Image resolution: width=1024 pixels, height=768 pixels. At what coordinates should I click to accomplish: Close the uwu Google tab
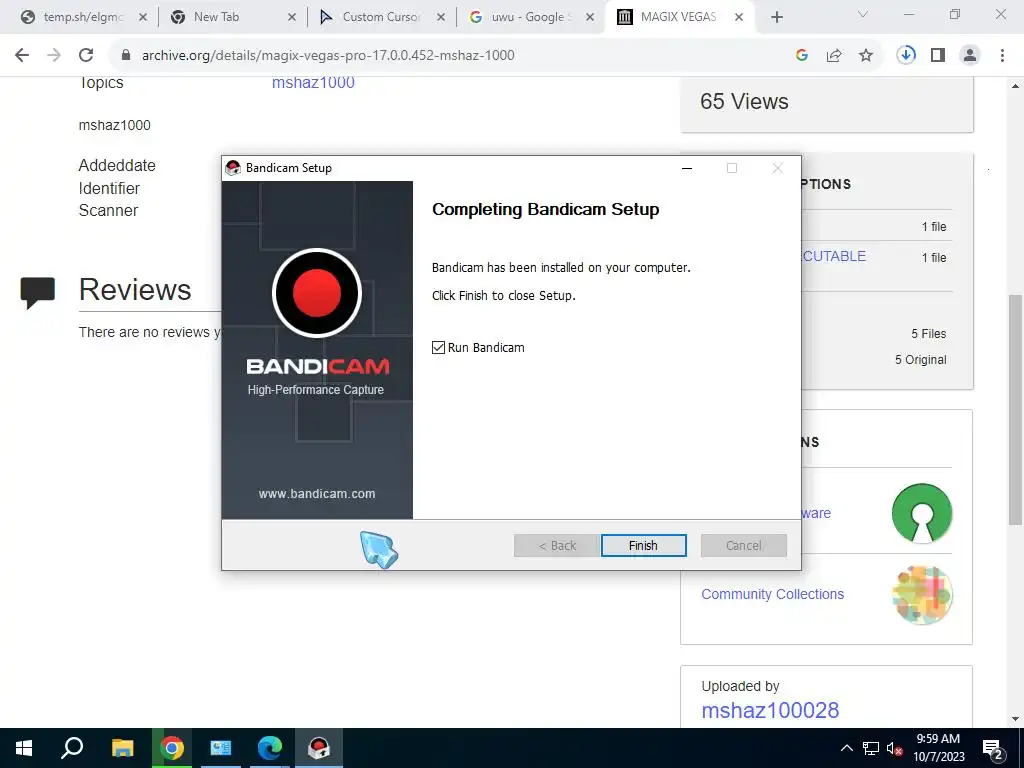(590, 18)
